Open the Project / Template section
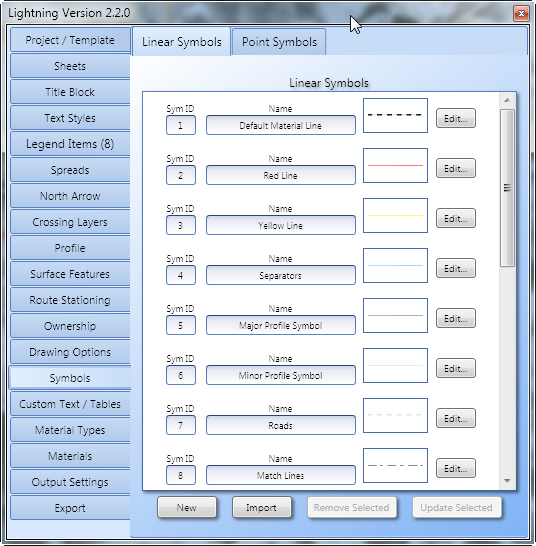The height and width of the screenshot is (546, 536). [70, 40]
